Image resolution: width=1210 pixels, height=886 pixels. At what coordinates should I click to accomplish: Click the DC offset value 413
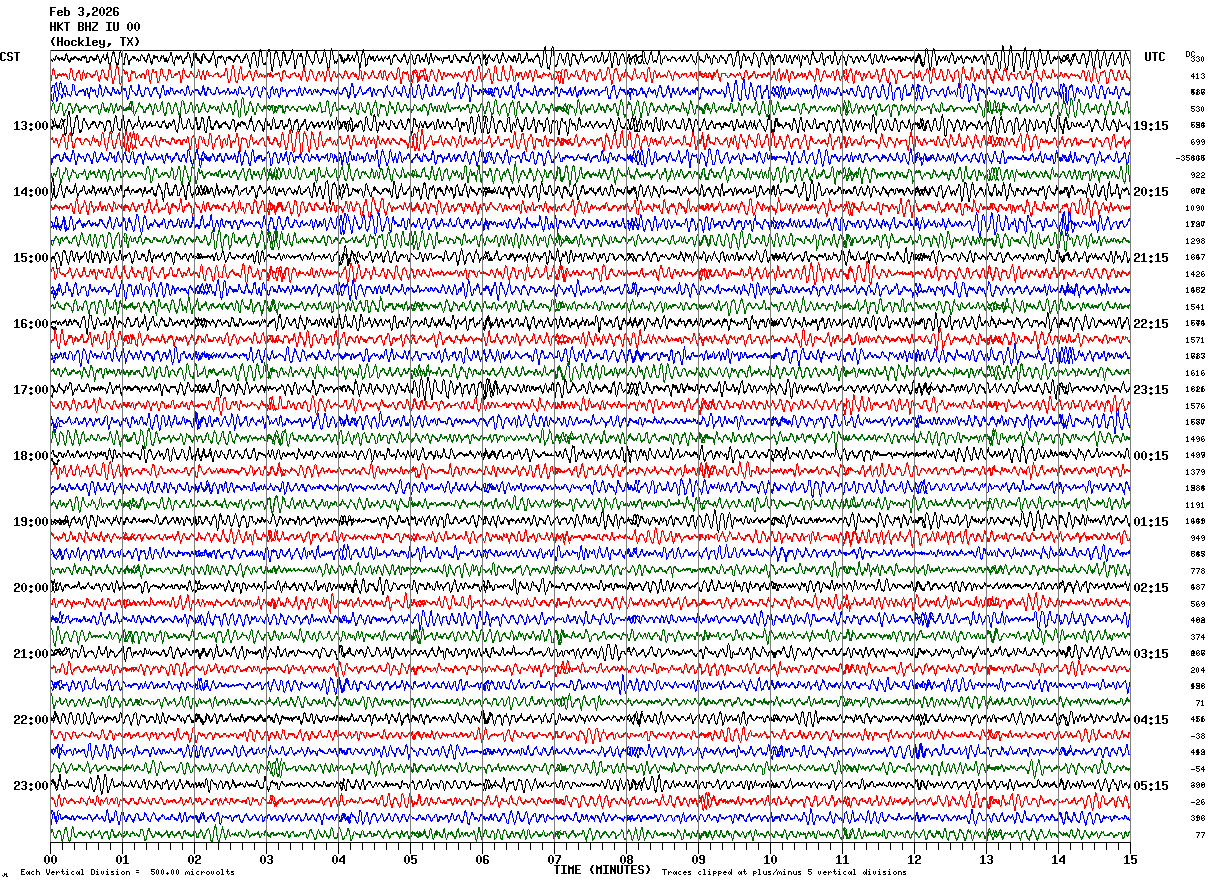click(x=1197, y=76)
